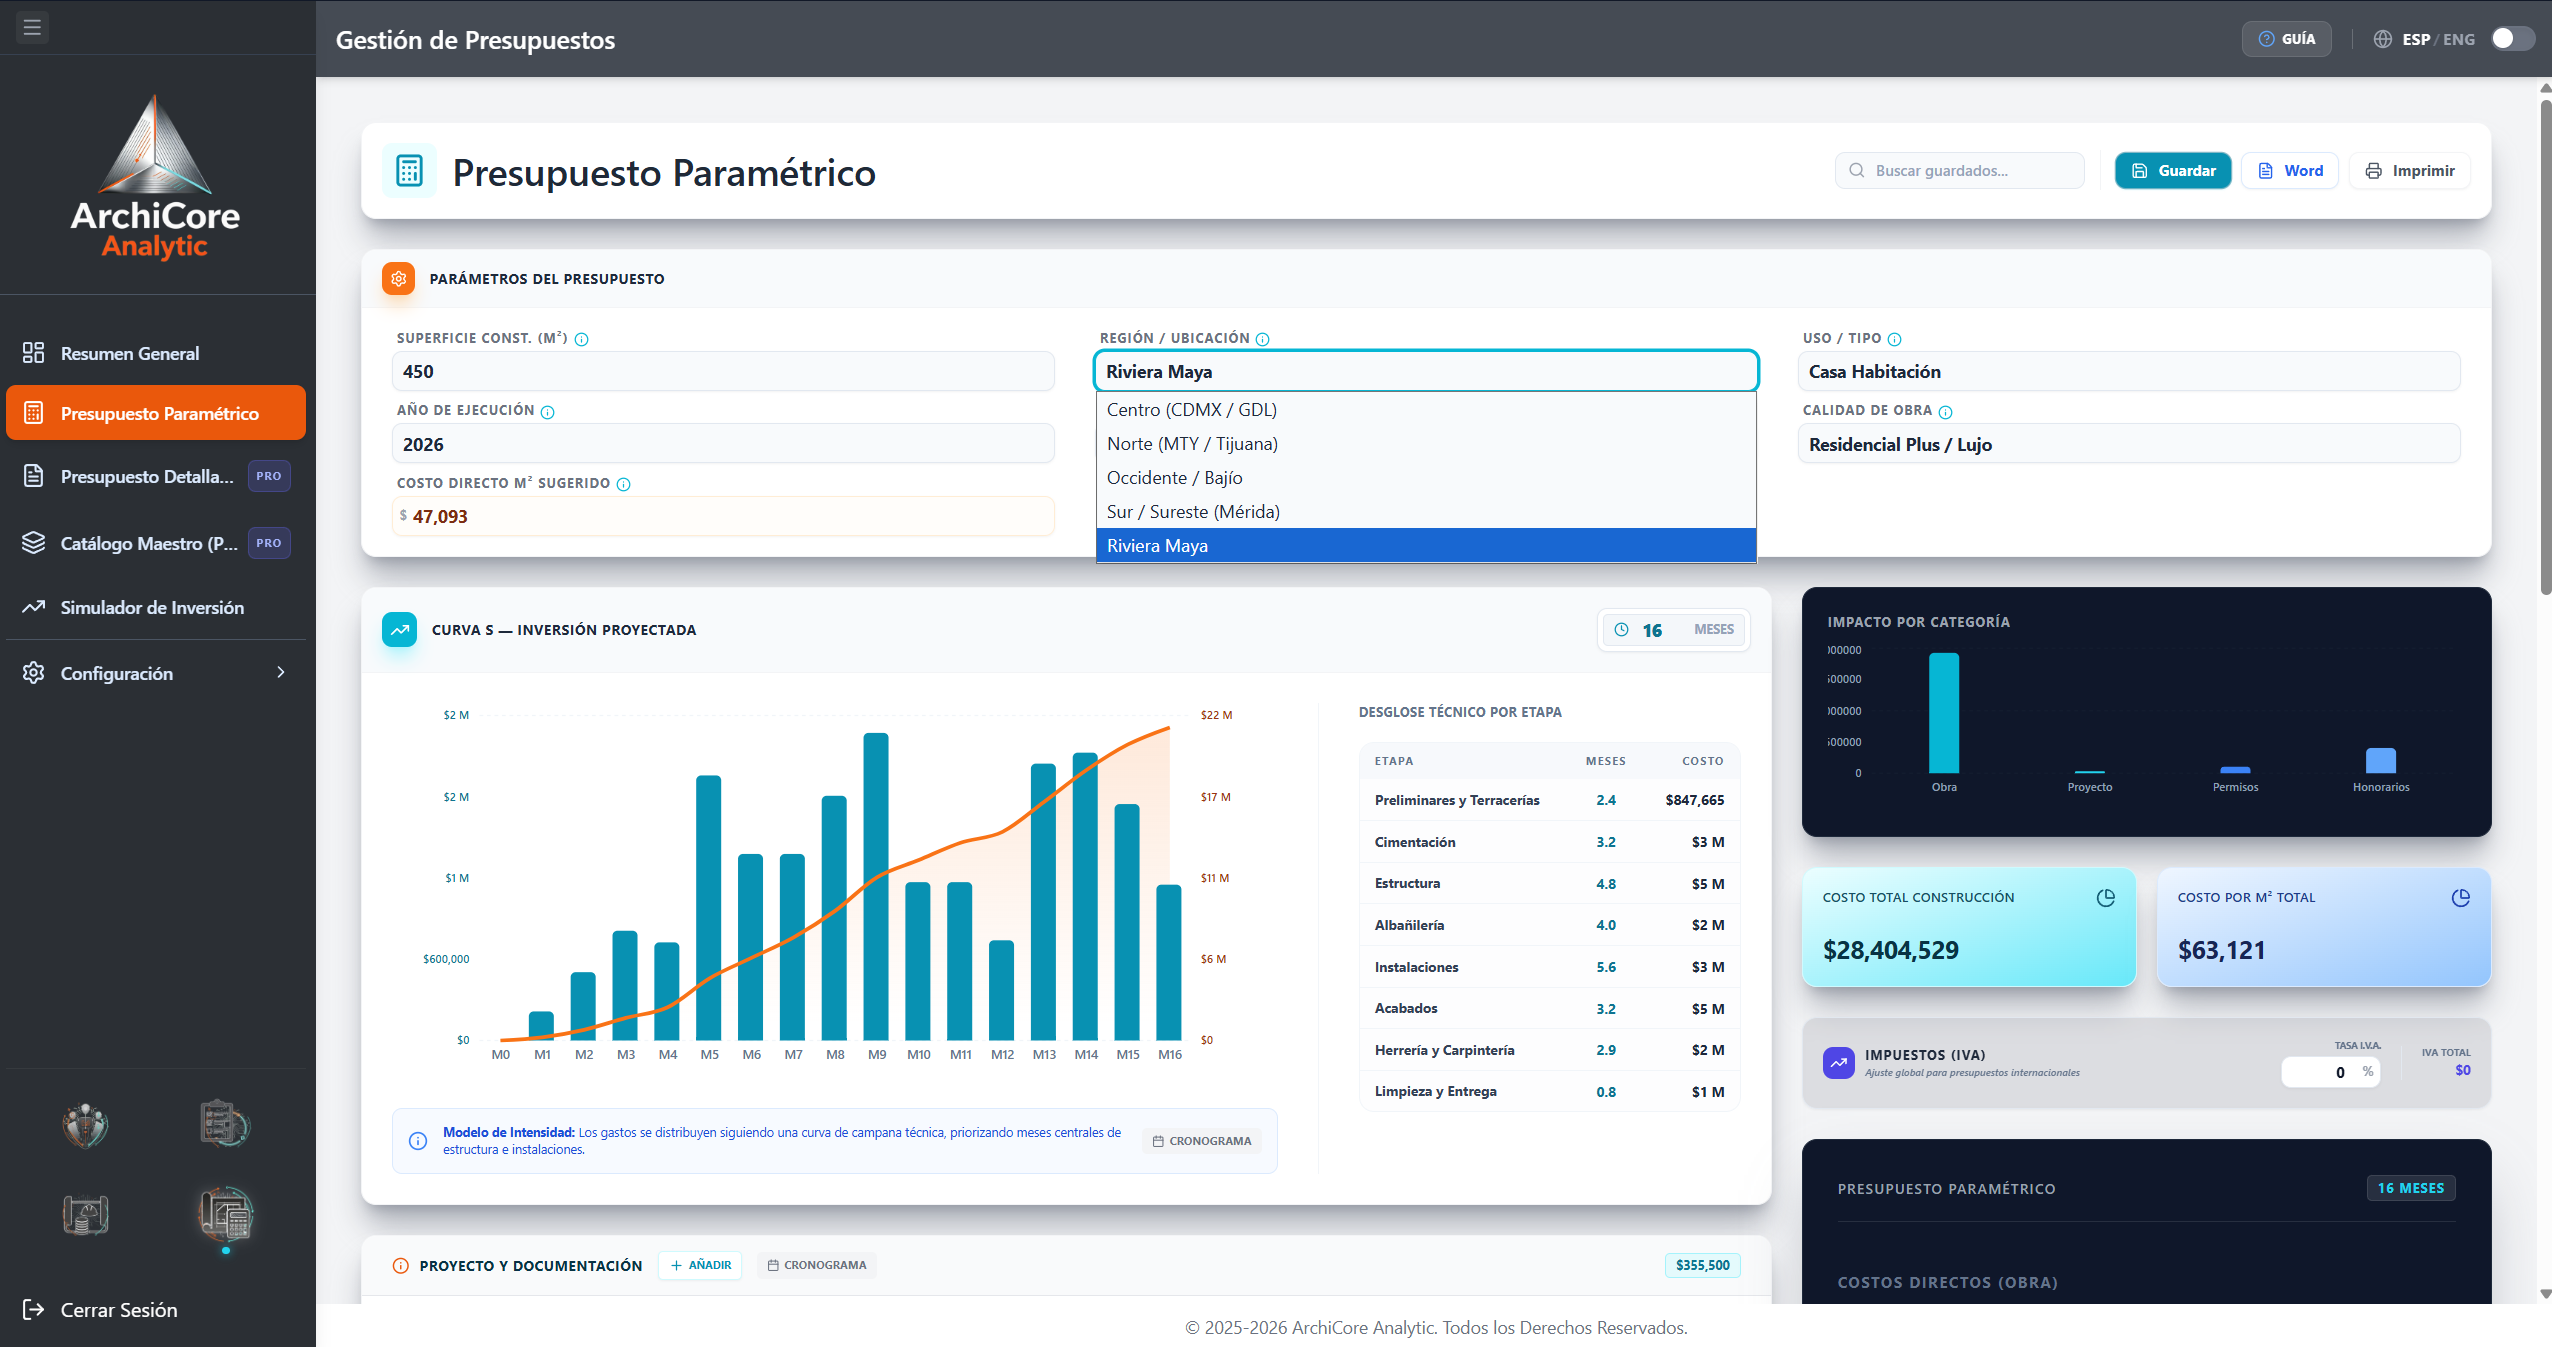This screenshot has height=1347, width=2552.
Task: Click info icon beside Año de Ejecución
Action: click(548, 412)
